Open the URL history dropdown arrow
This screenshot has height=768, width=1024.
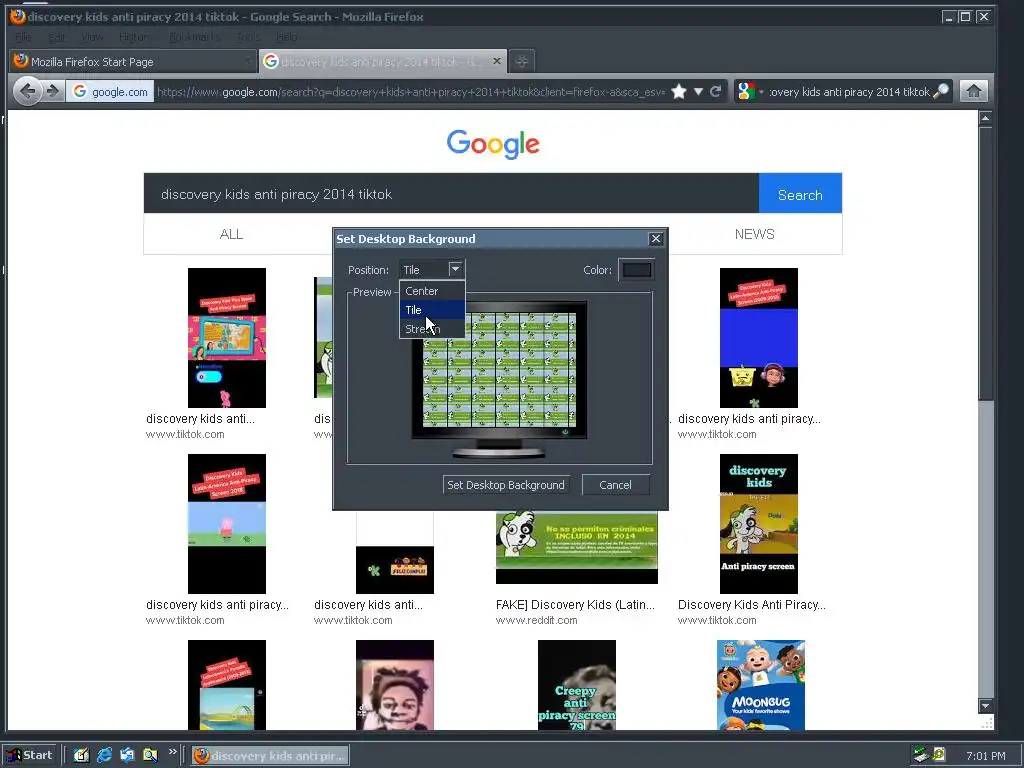698,91
